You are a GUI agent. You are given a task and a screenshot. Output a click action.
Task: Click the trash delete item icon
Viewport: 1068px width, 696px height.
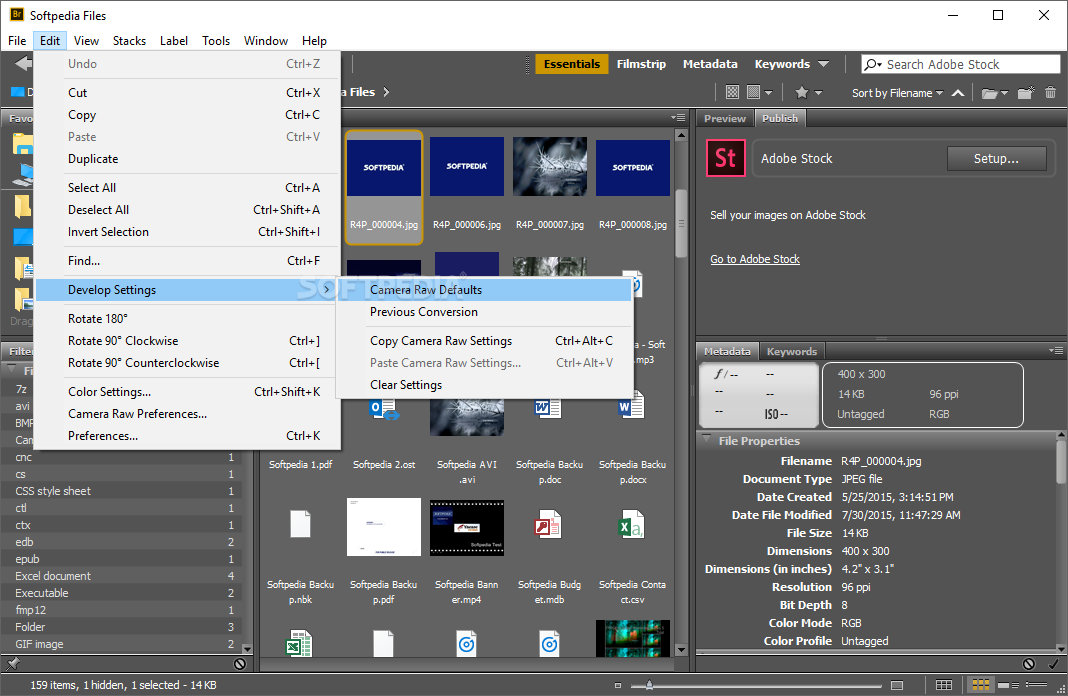click(x=1050, y=93)
